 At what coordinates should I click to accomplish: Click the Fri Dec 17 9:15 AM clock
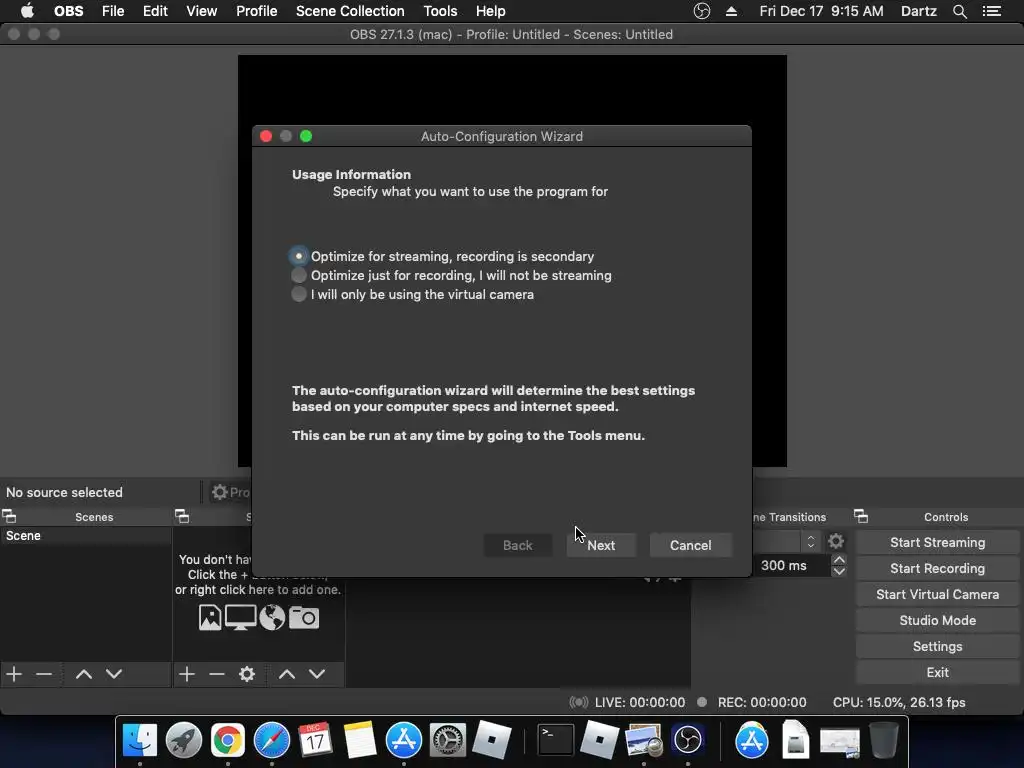[821, 11]
